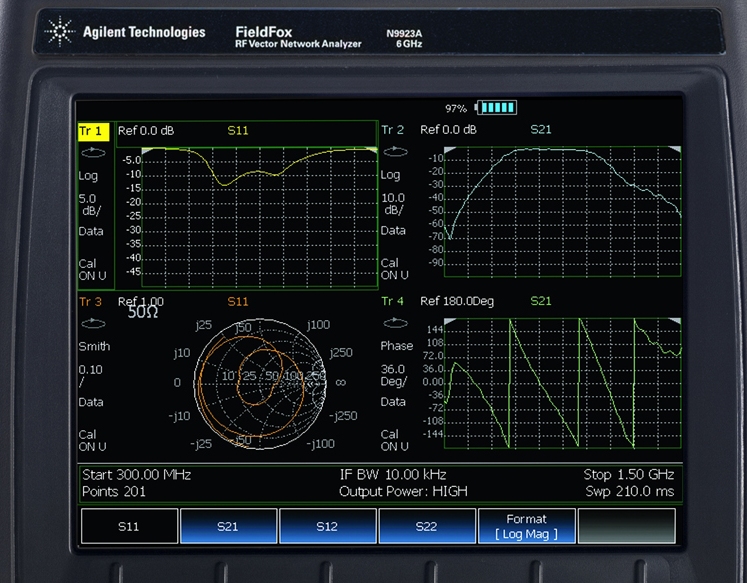
Task: Click the Output Power: HIGH setting
Action: tap(403, 491)
